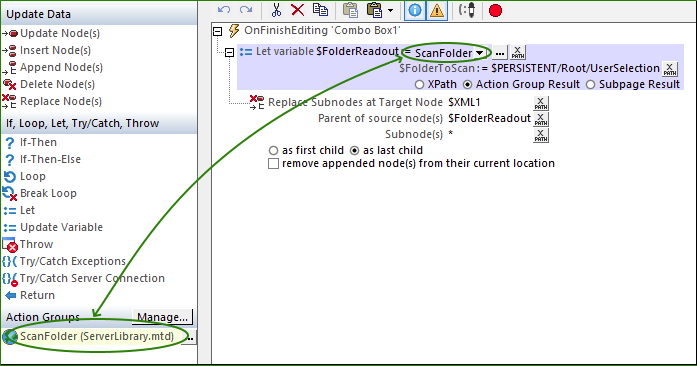This screenshot has height=366, width=697.
Task: Choose the If-Then action
Action: pyautogui.click(x=38, y=142)
